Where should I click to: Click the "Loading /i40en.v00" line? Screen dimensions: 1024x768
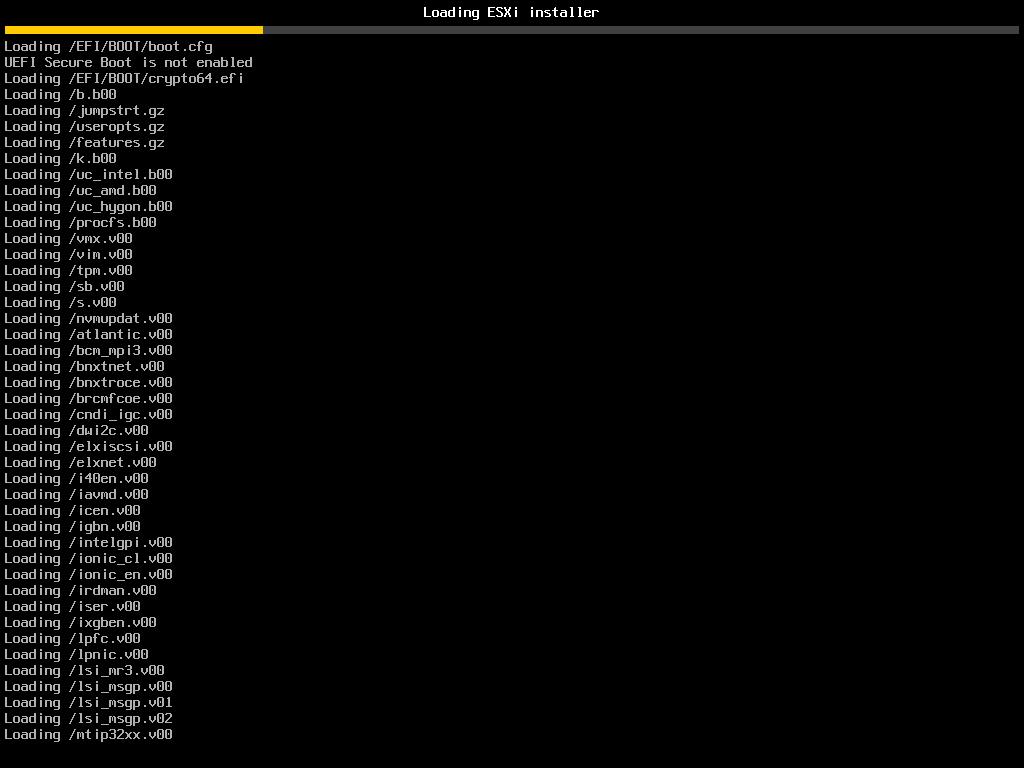pos(76,478)
